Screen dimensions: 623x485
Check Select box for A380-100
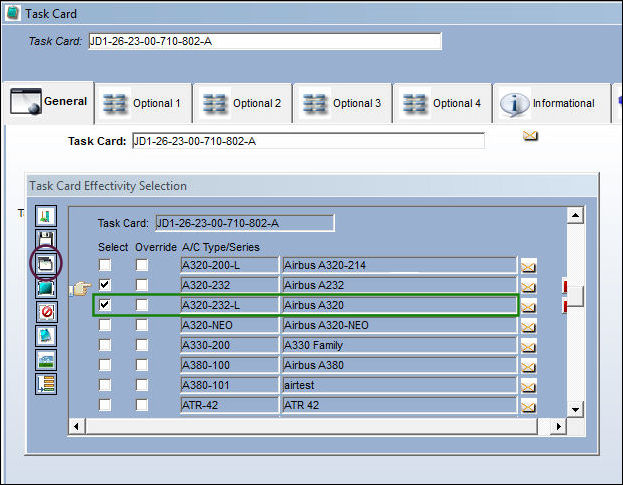105,365
